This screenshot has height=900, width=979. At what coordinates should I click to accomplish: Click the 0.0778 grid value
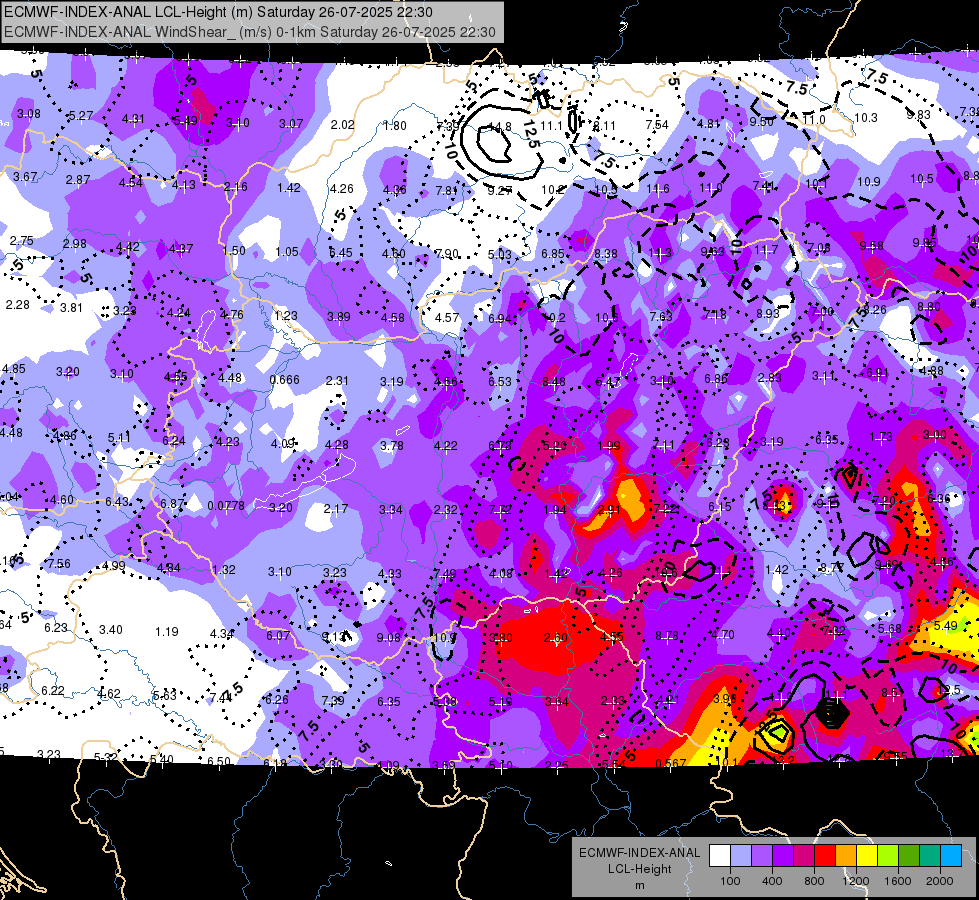(227, 505)
